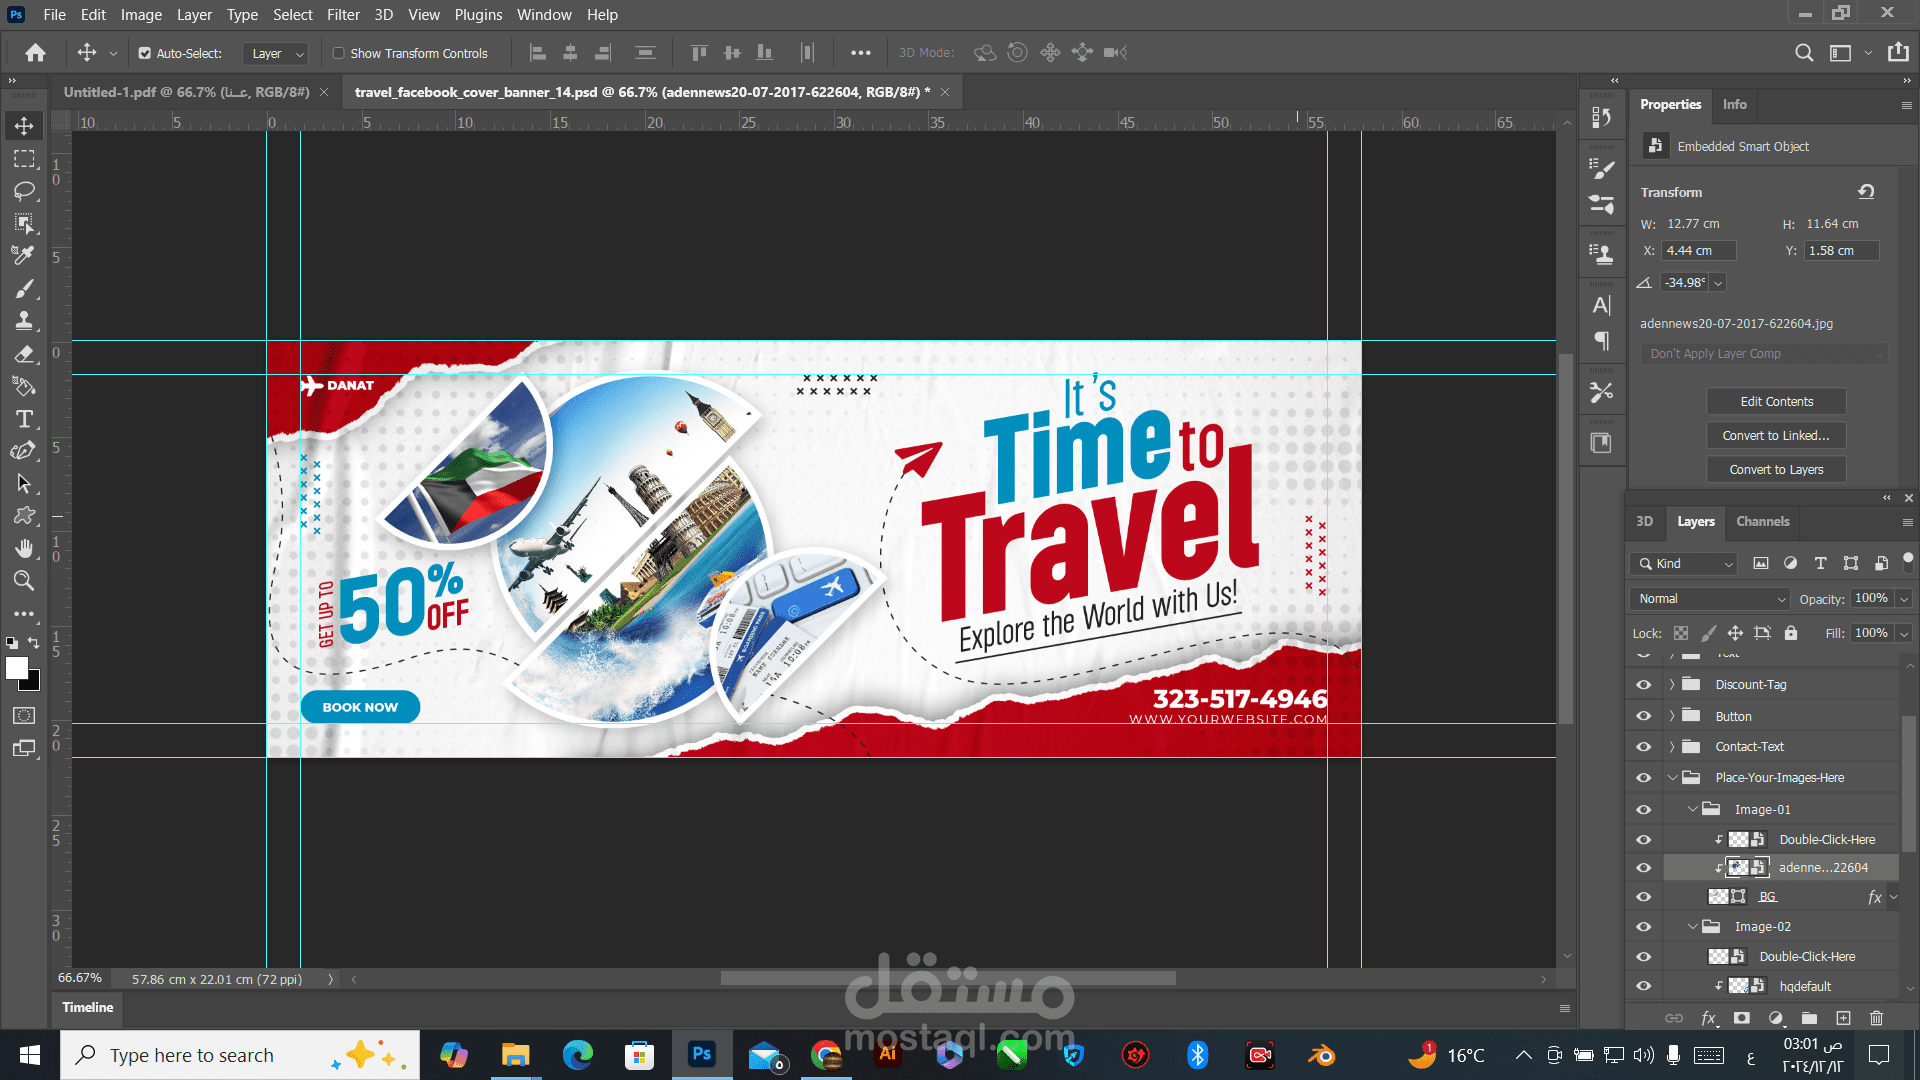The height and width of the screenshot is (1080, 1920).
Task: Collapse the Image-01 layer group
Action: [1692, 809]
